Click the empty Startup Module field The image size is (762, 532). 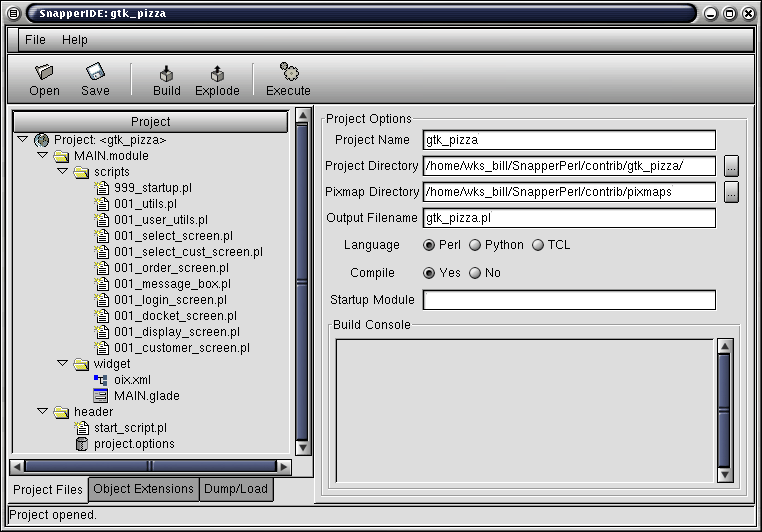click(569, 300)
